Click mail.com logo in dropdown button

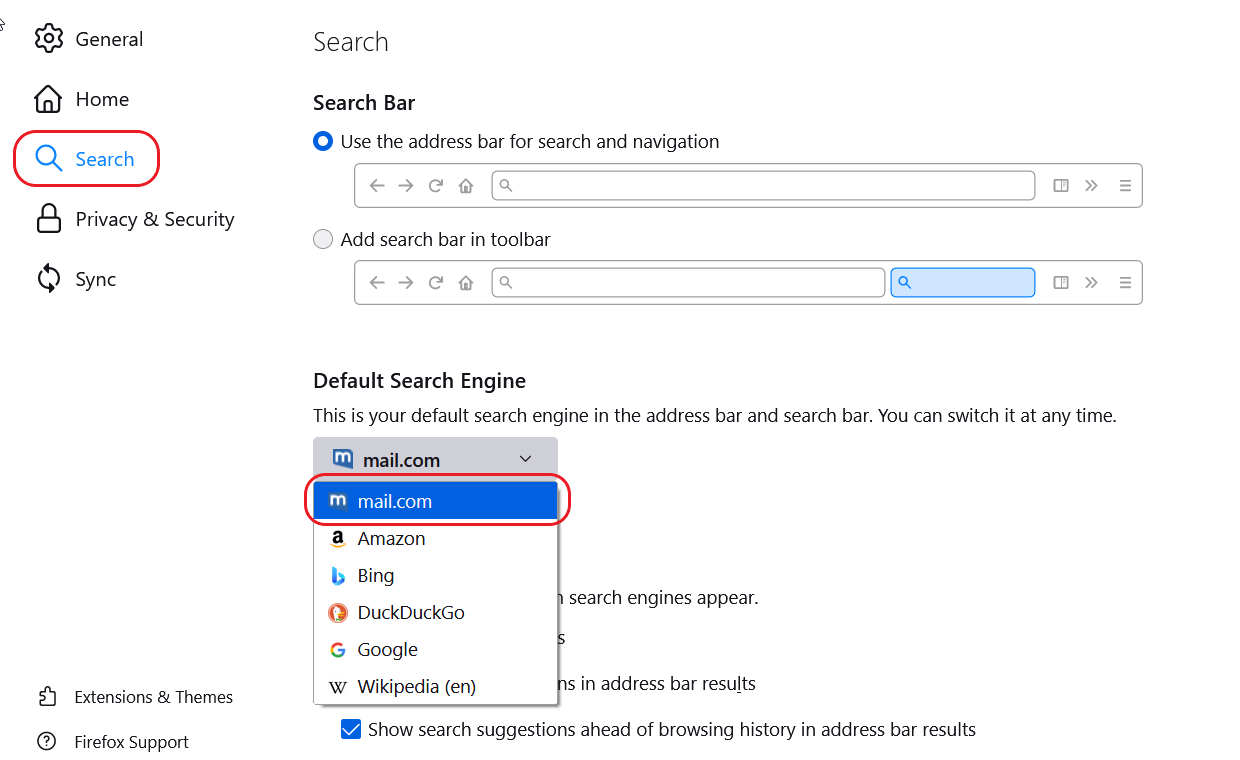[x=343, y=460]
